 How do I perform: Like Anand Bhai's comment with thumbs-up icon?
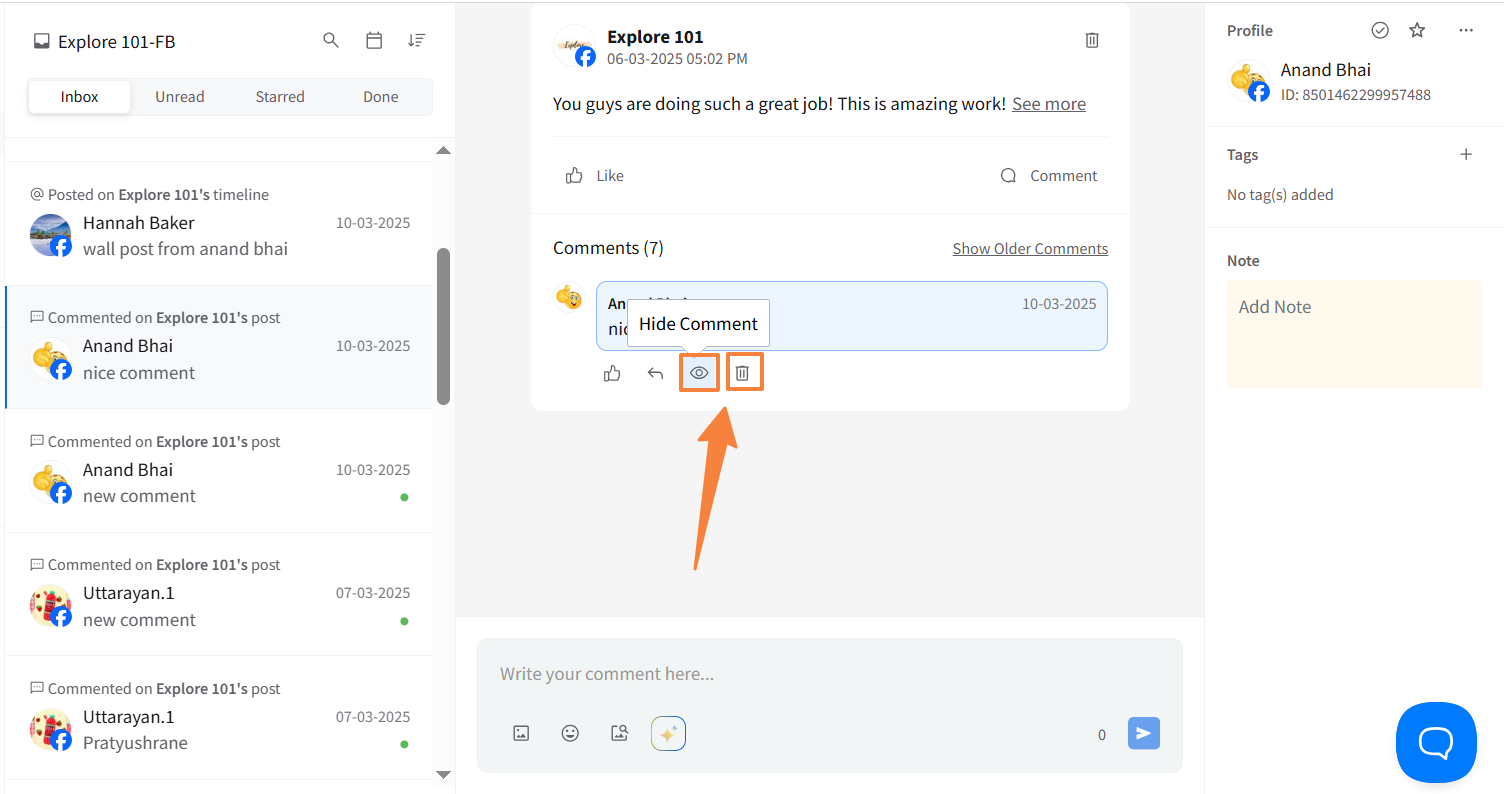click(x=612, y=373)
